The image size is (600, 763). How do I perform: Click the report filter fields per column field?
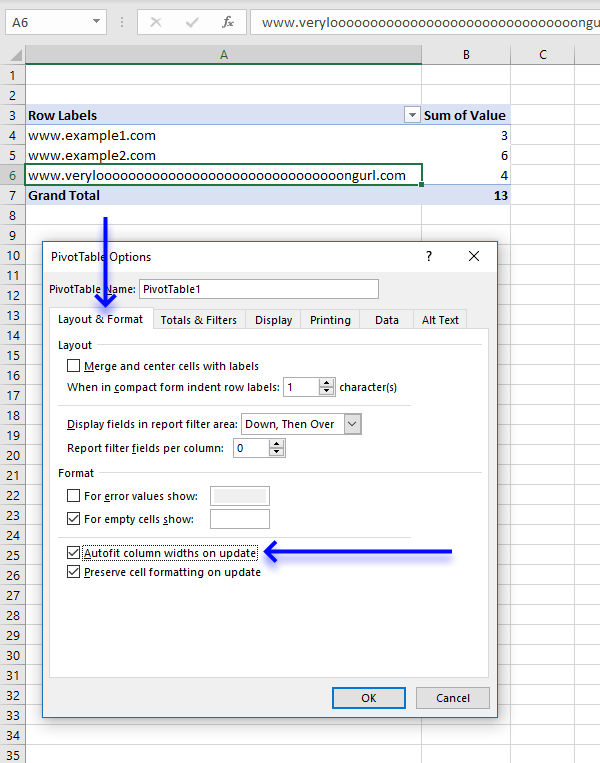click(x=252, y=448)
